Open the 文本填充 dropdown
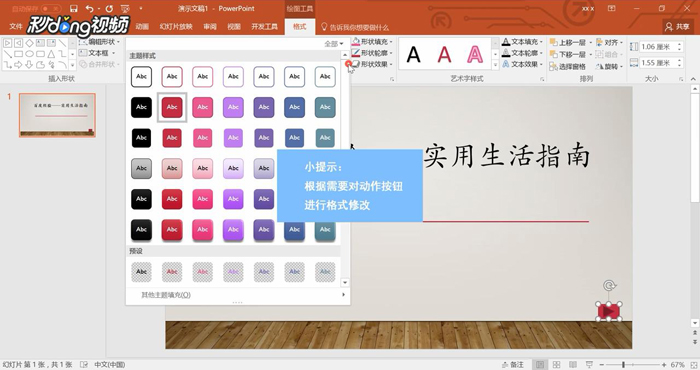The height and width of the screenshot is (370, 700). pos(521,42)
